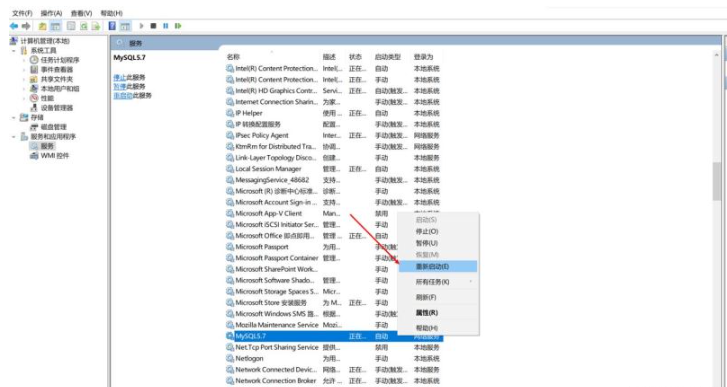This screenshot has height=387, width=727.
Task: Click the Restart Service green toolbar icon
Action: click(x=178, y=26)
